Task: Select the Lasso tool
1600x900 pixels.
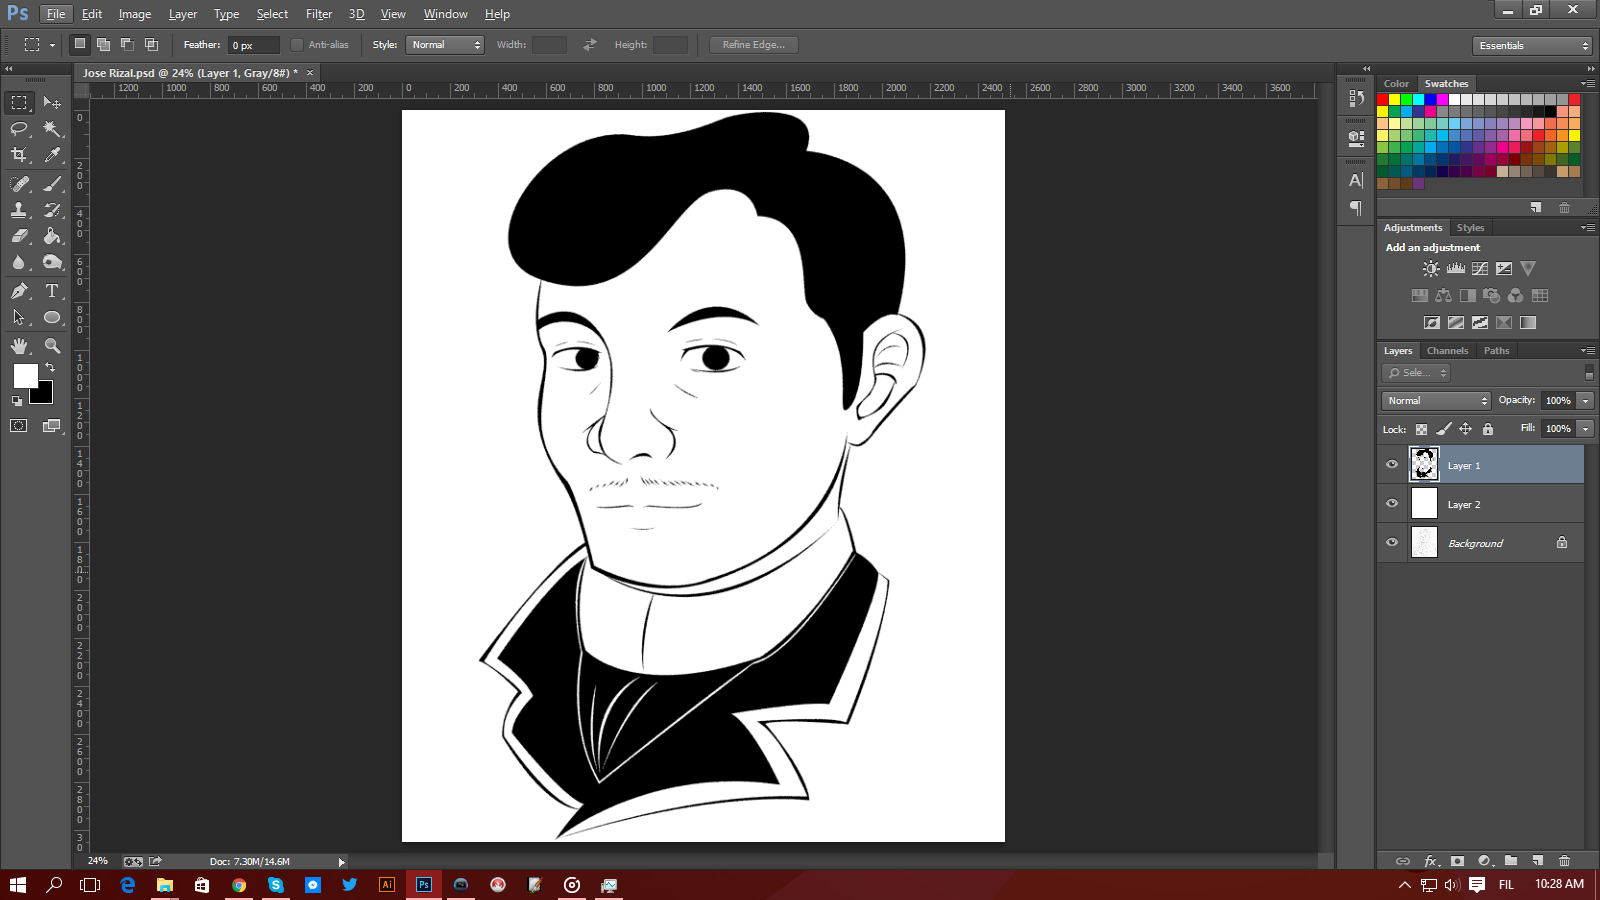Action: pos(19,129)
